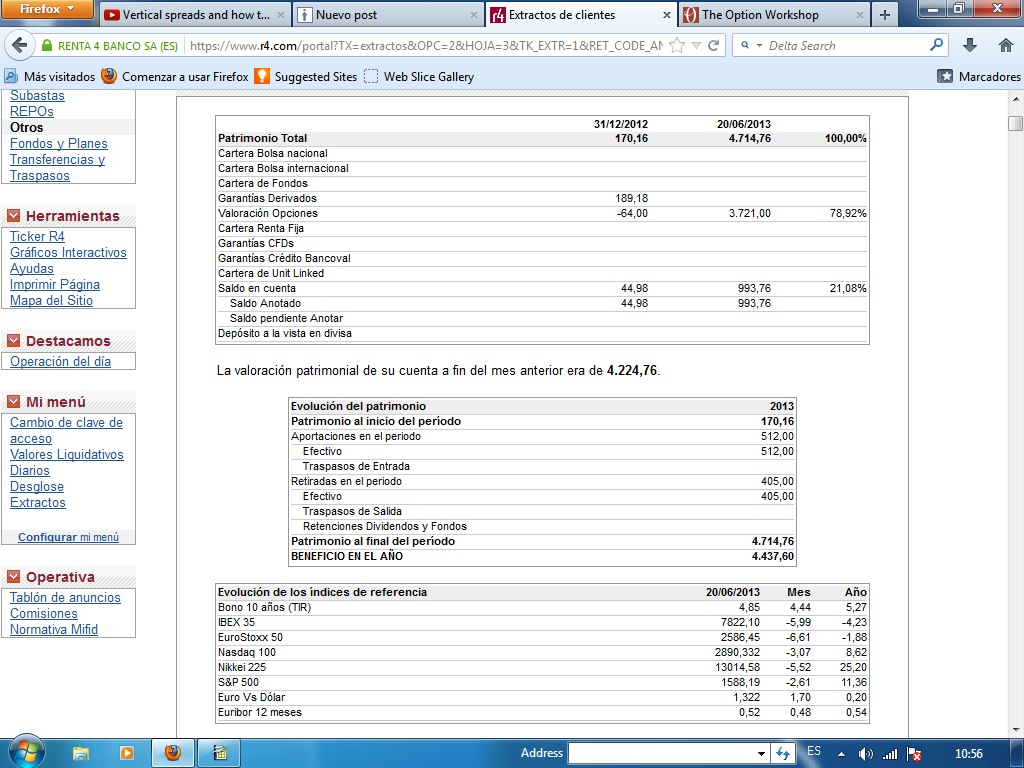Show hidden system tray icons
The width and height of the screenshot is (1024, 768).
(x=841, y=754)
